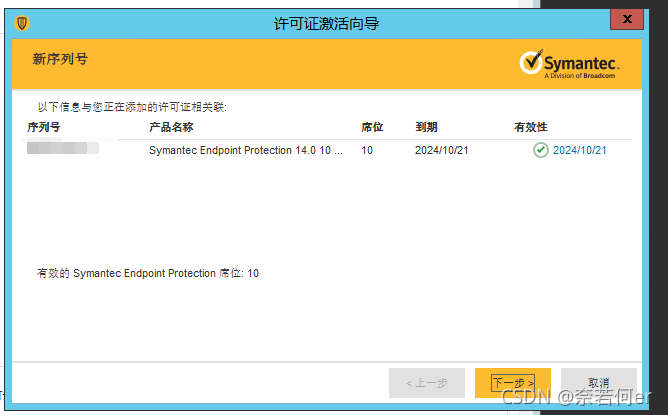Click the 产品名称 column header
The image size is (668, 415).
pos(171,127)
